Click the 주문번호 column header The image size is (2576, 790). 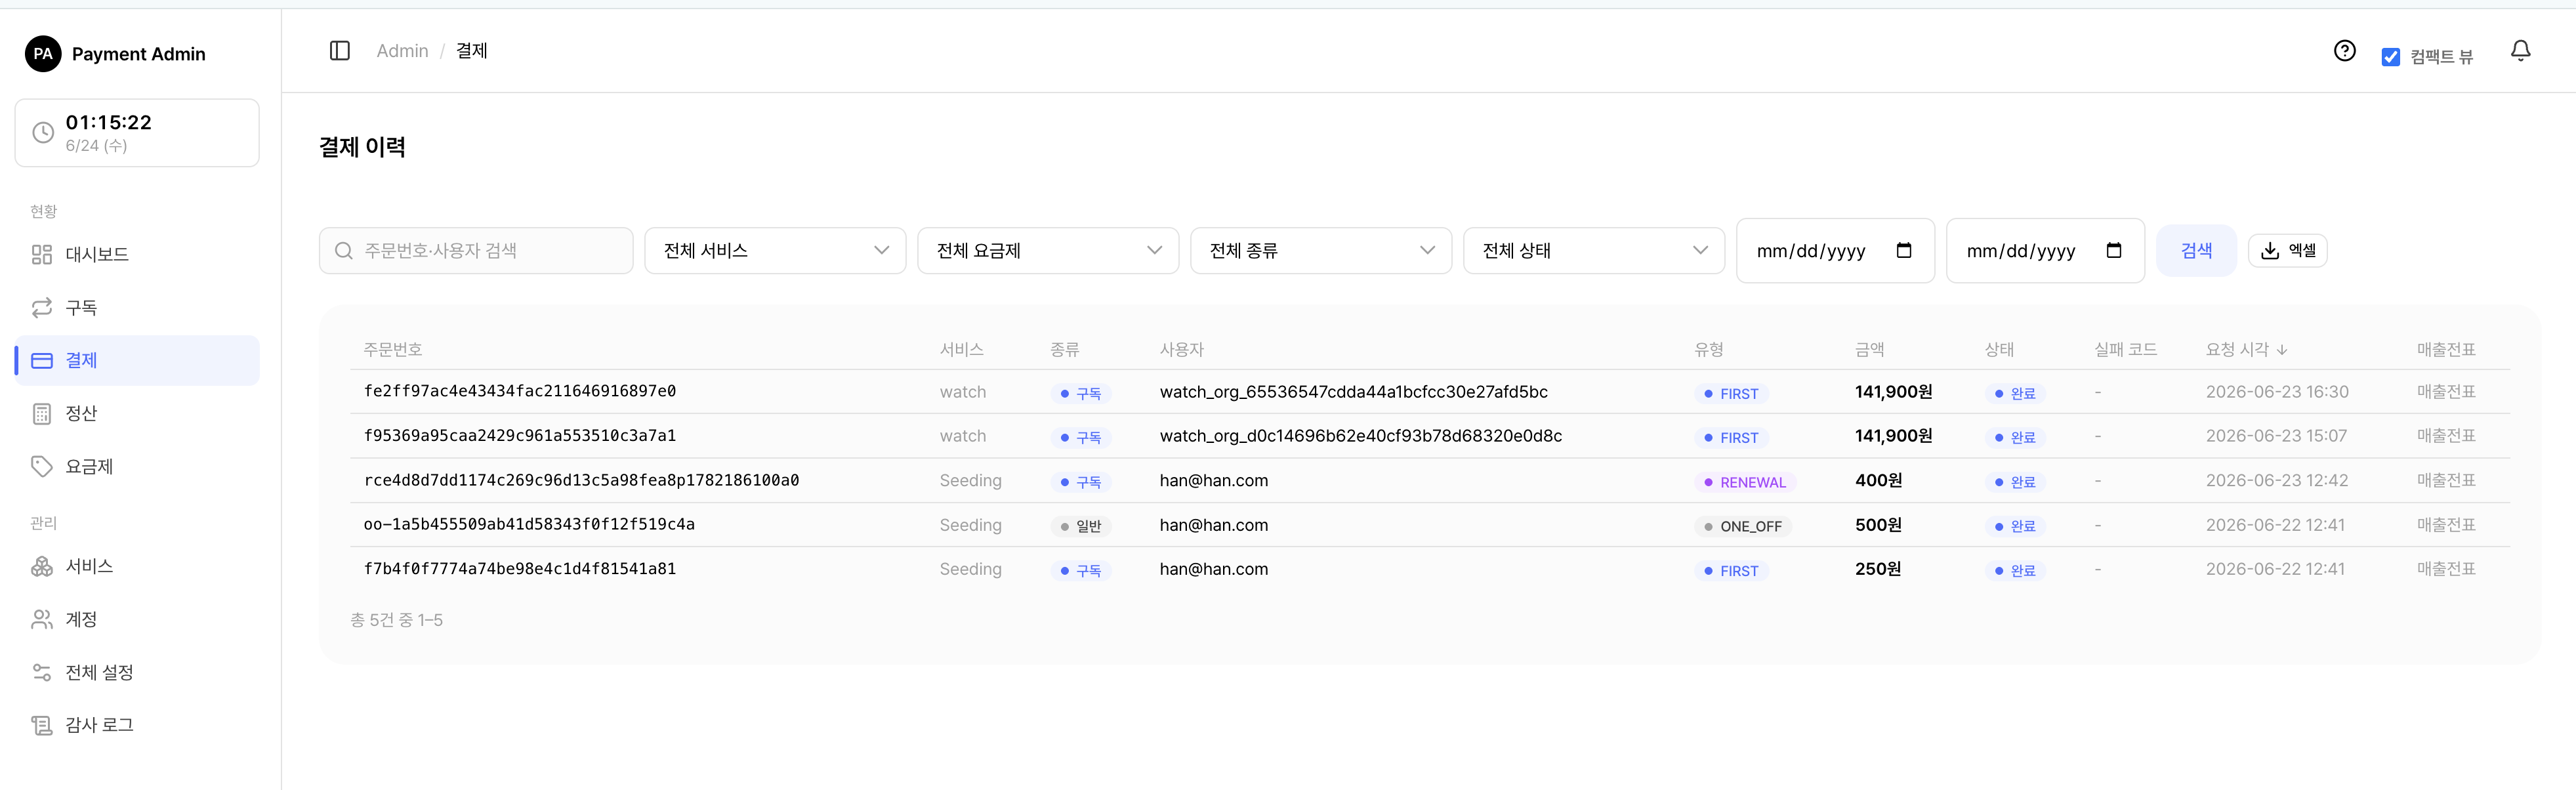[393, 350]
